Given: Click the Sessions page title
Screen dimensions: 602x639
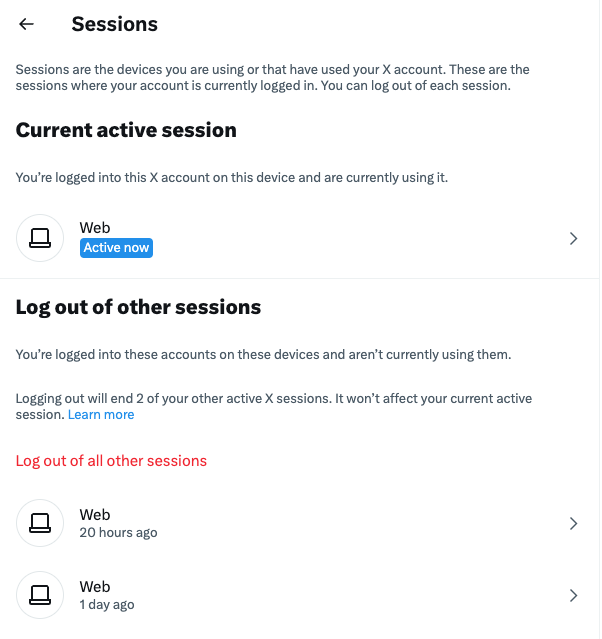Looking at the screenshot, I should [x=114, y=24].
